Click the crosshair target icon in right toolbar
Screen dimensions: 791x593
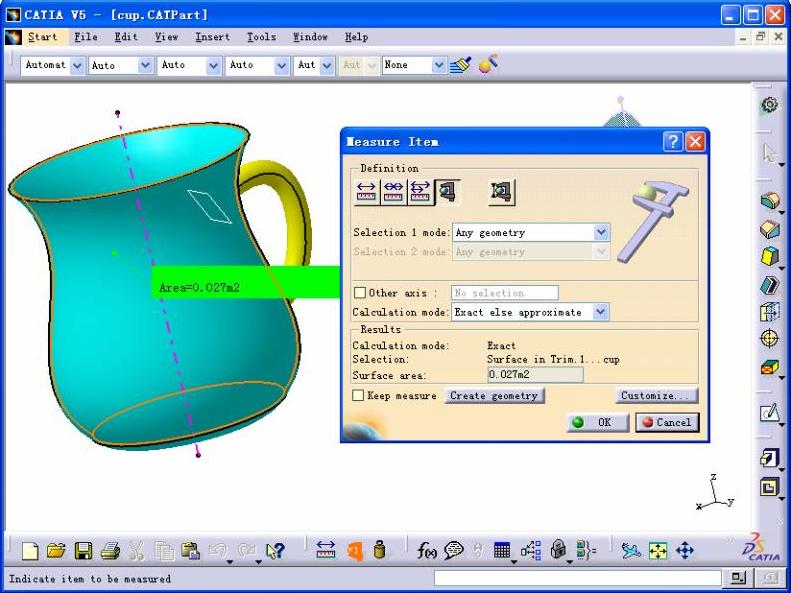[769, 339]
